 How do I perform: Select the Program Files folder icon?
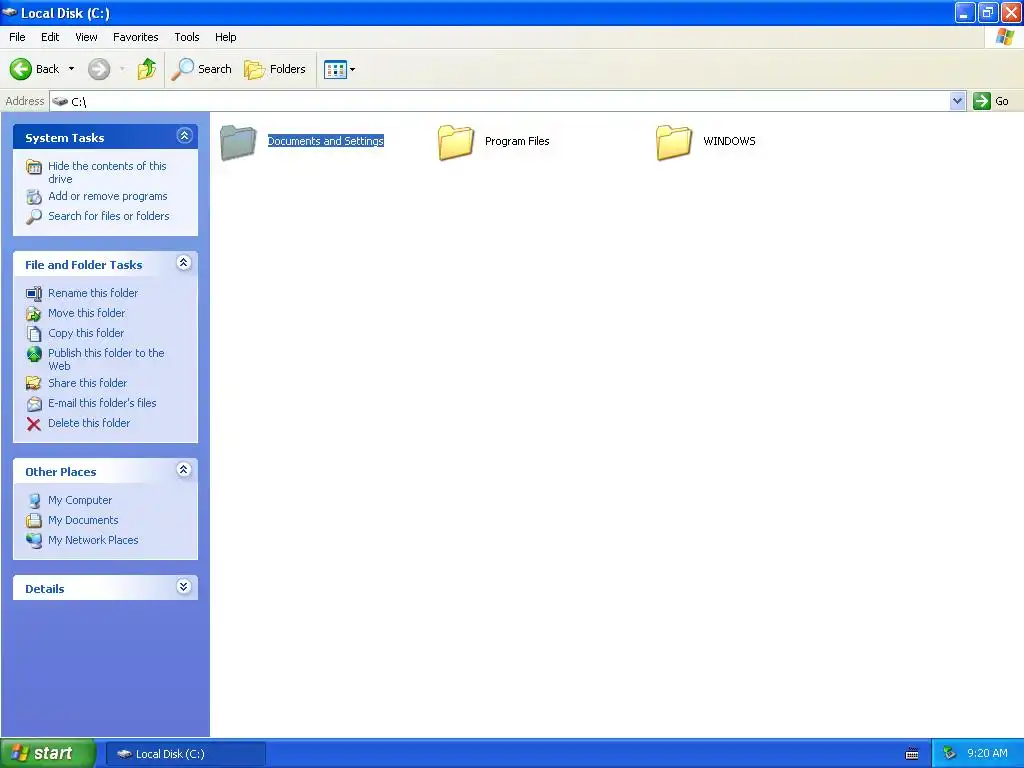[x=456, y=142]
